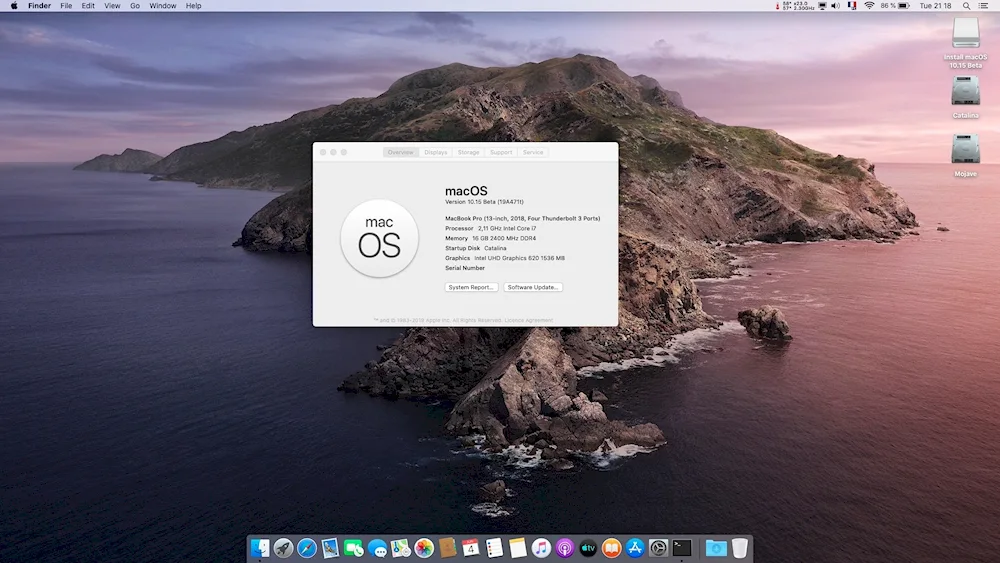Click Startup Disk Catalina line
The width and height of the screenshot is (1000, 563).
[476, 248]
